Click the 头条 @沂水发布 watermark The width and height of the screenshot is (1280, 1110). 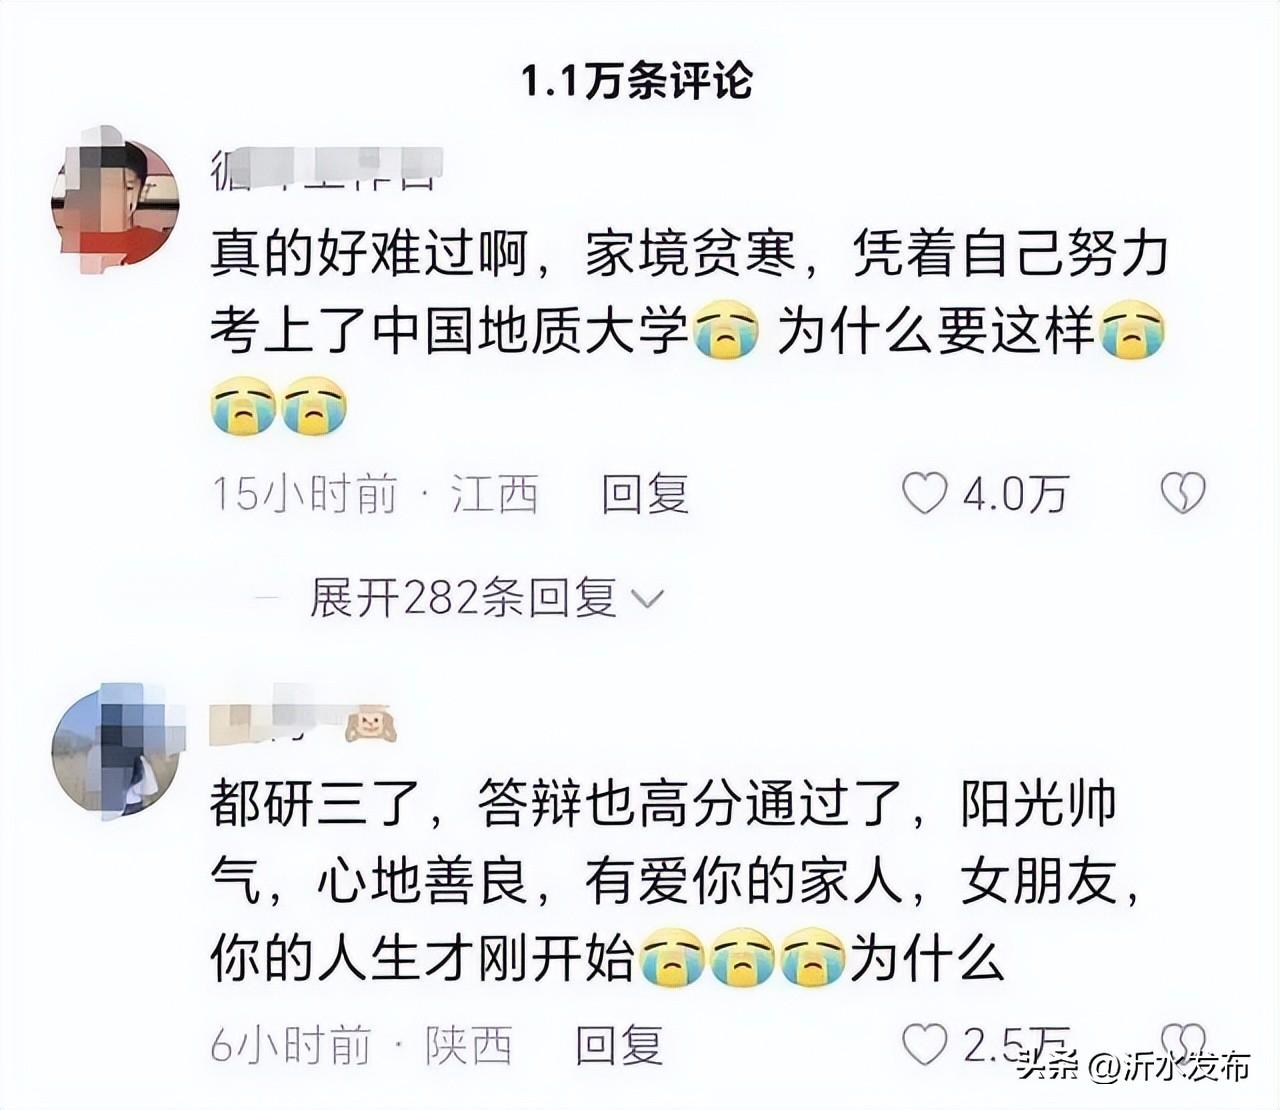click(1133, 1066)
